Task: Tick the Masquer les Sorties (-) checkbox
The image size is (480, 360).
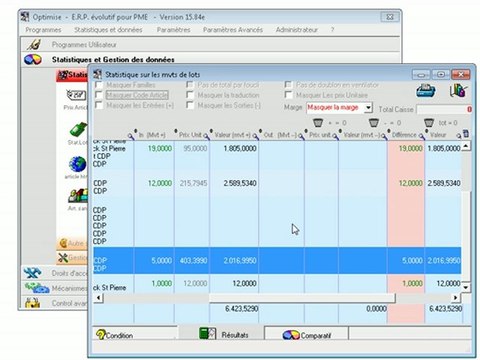Action: coord(190,105)
